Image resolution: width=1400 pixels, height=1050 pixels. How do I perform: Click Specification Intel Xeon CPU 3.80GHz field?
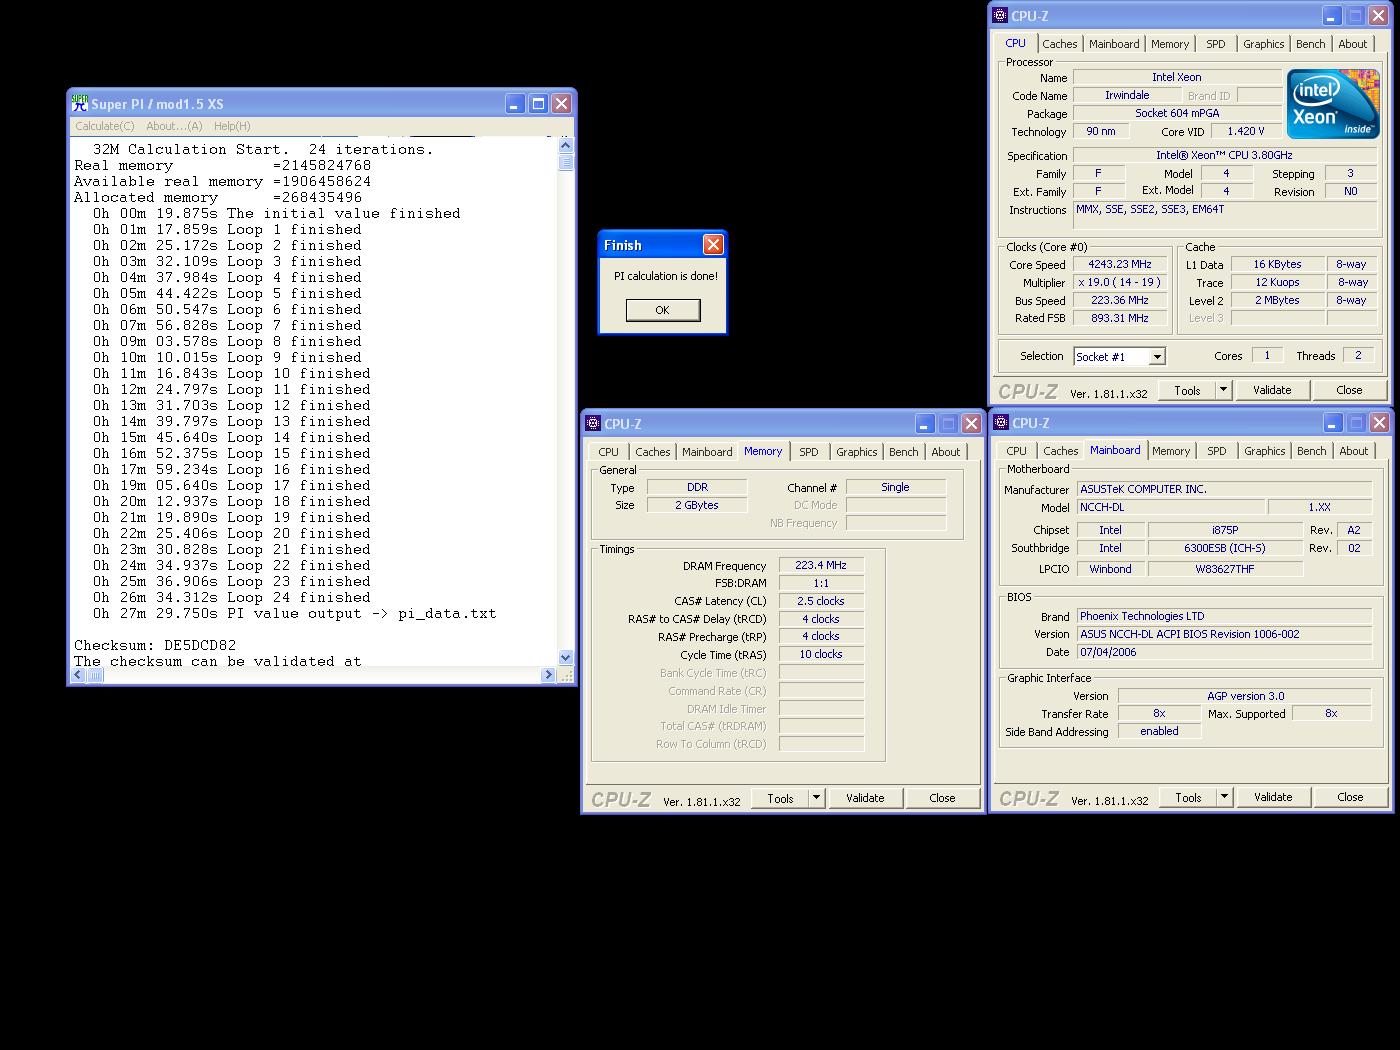(x=1224, y=156)
